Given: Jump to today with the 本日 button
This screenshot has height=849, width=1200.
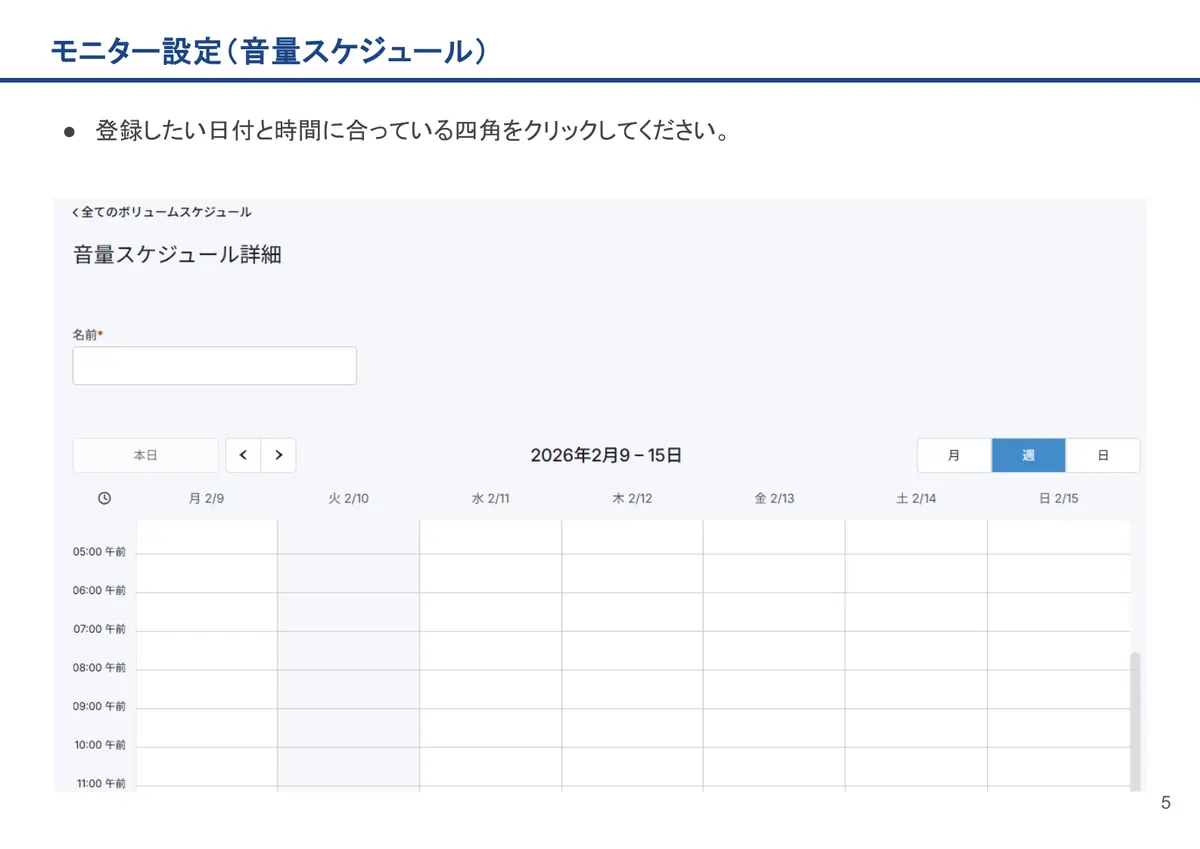Looking at the screenshot, I should click(x=146, y=455).
